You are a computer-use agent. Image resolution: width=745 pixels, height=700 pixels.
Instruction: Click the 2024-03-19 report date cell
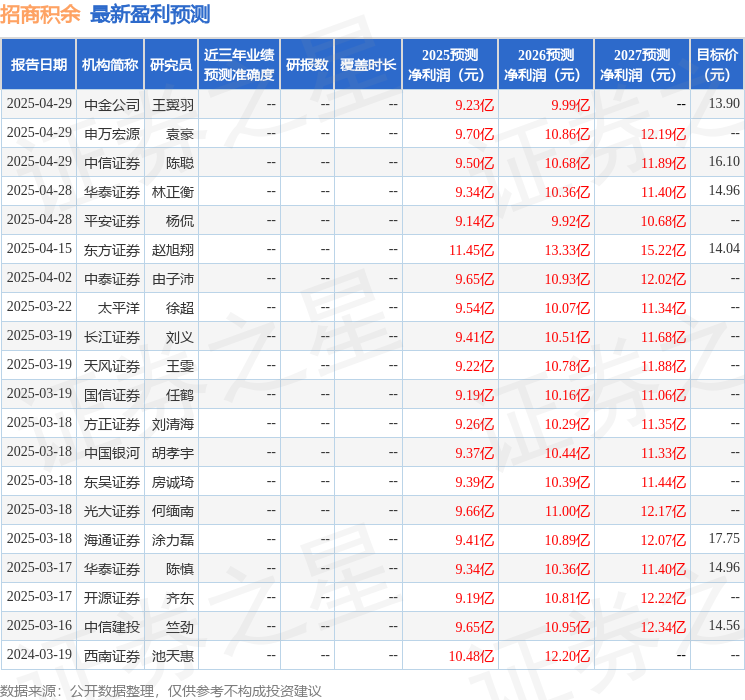[39, 656]
